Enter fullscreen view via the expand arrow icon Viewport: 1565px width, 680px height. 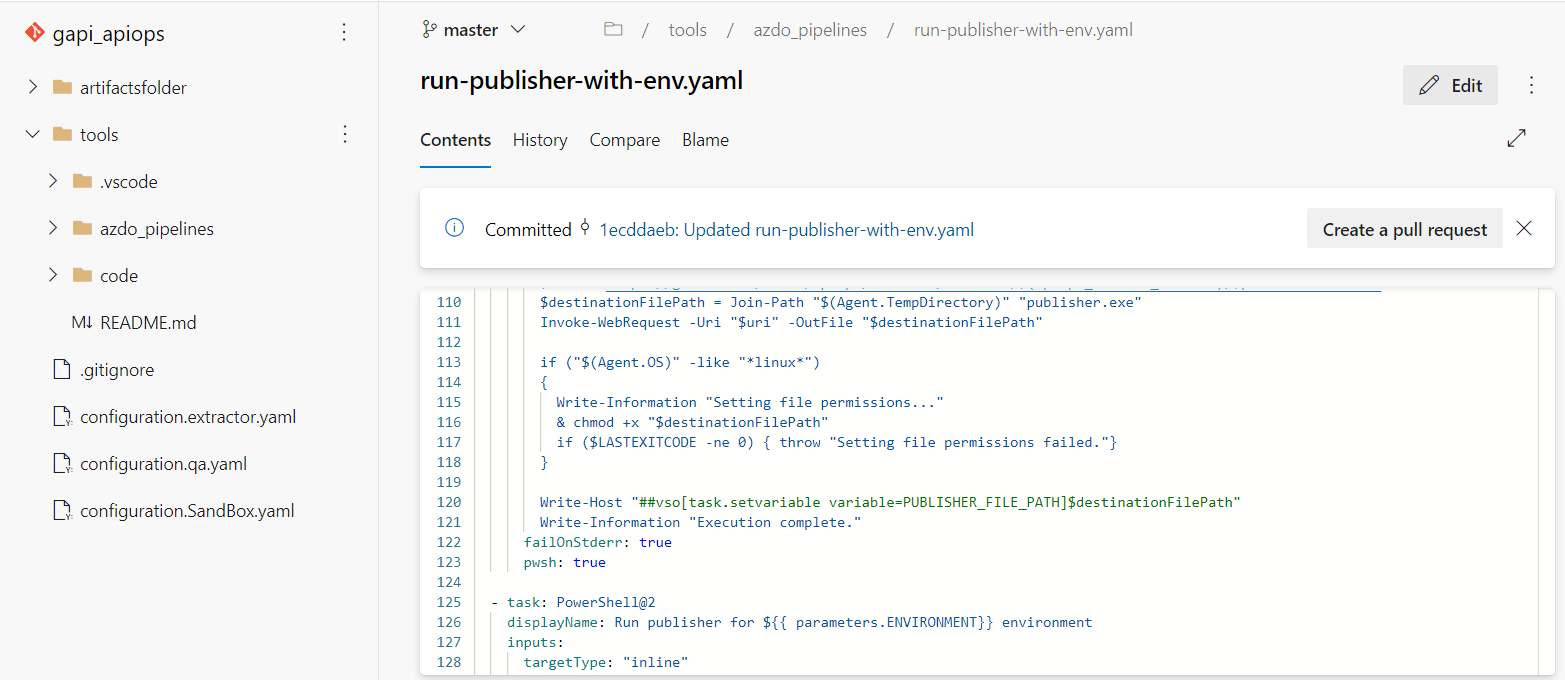coord(1517,138)
